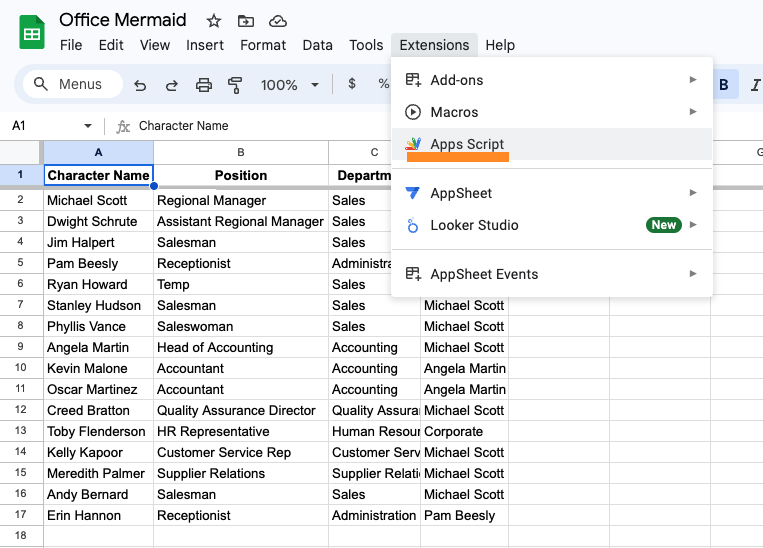Viewport: 763px width, 548px height.
Task: Format as currency with the dollar sign
Action: 352,85
